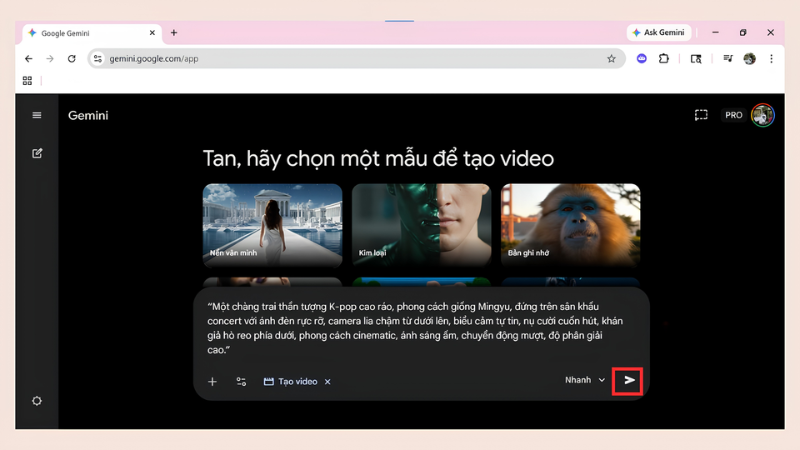Click the heading "Tan, hãy chọn một mẫu để tạo video"
The image size is (800, 450).
pyautogui.click(x=378, y=159)
